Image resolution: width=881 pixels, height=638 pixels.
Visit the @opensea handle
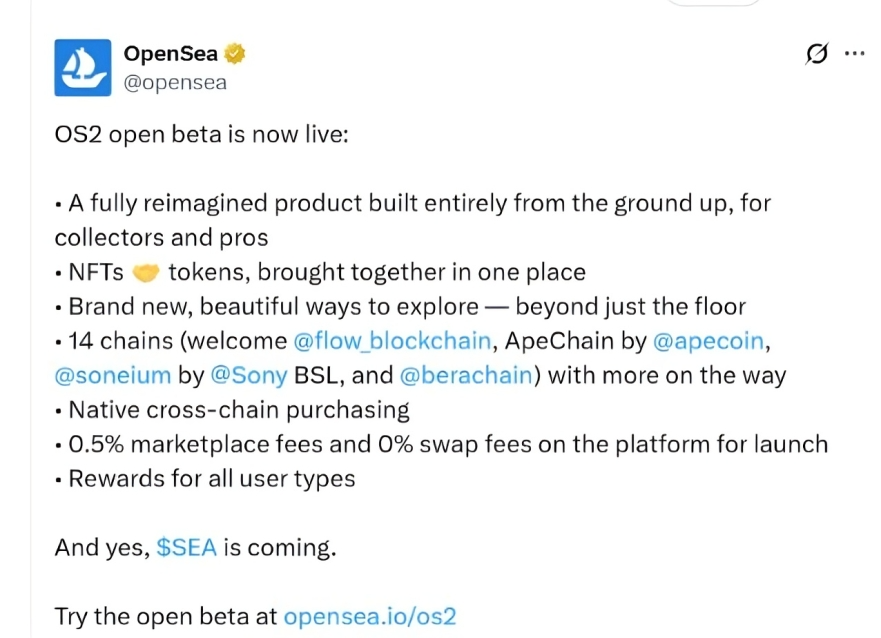175,83
